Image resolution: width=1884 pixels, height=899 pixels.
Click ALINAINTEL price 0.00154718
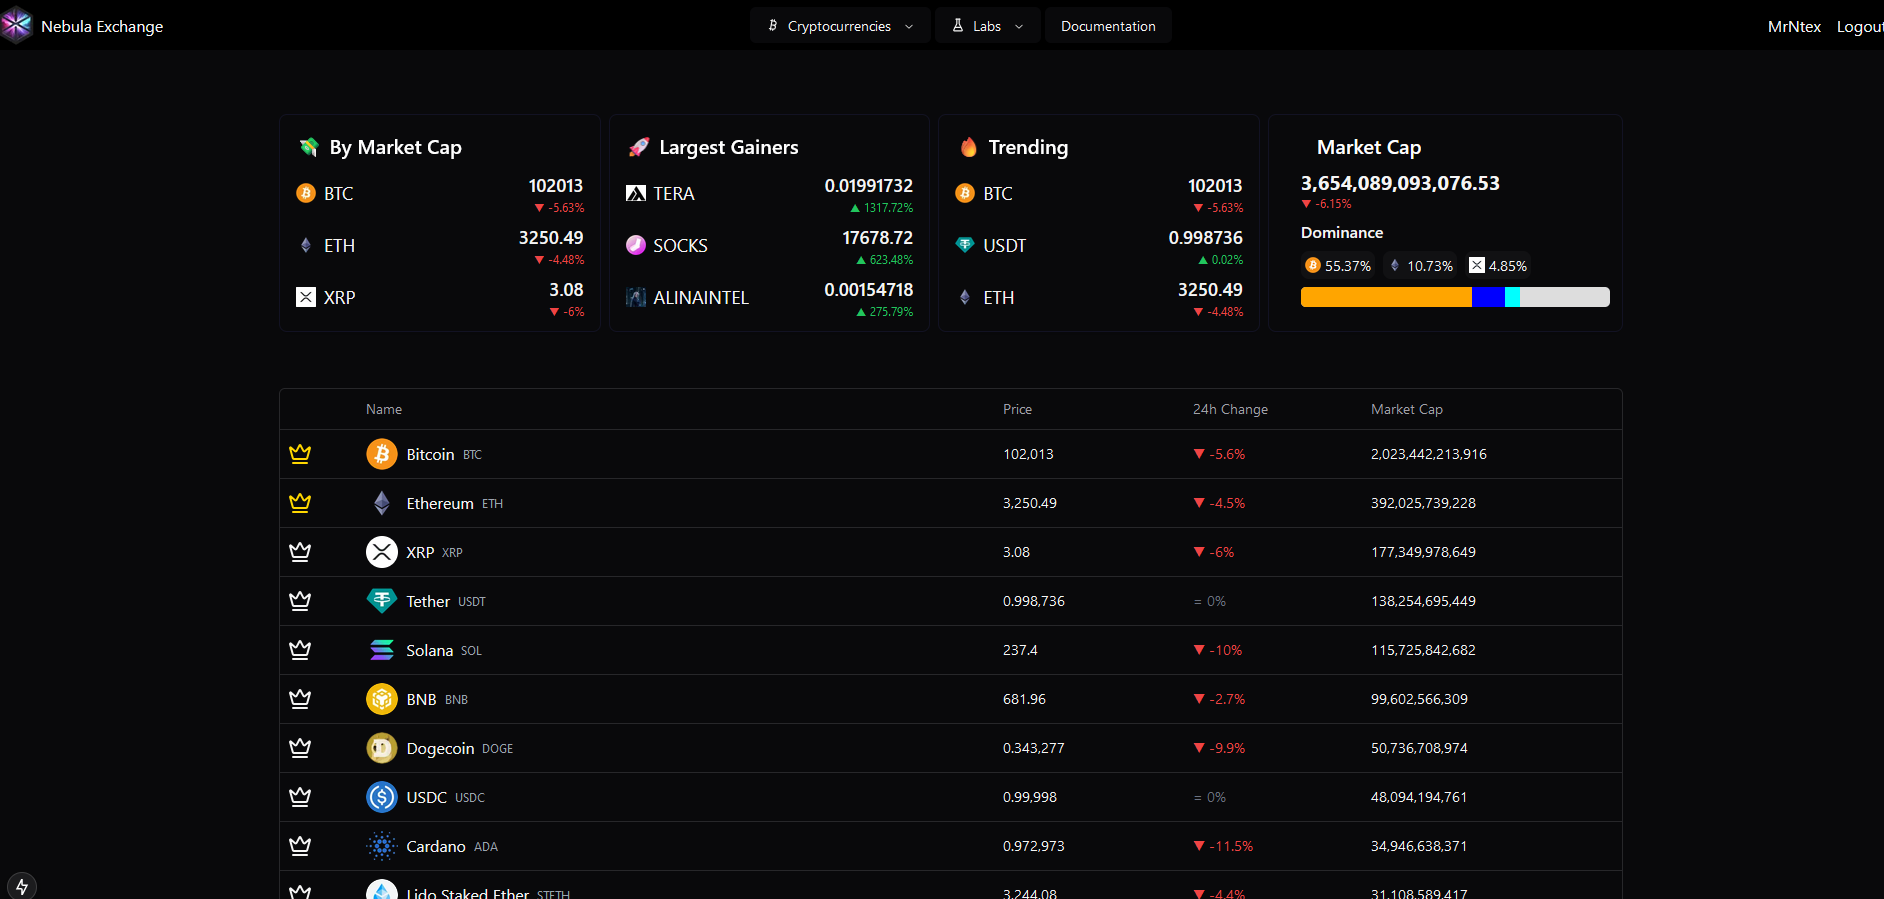click(868, 290)
